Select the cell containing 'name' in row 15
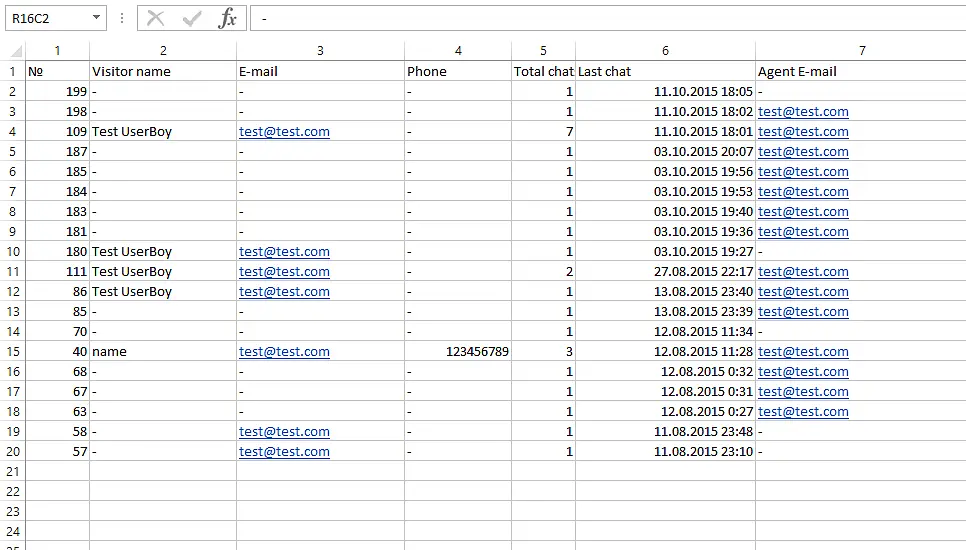The width and height of the screenshot is (966, 550). 162,352
